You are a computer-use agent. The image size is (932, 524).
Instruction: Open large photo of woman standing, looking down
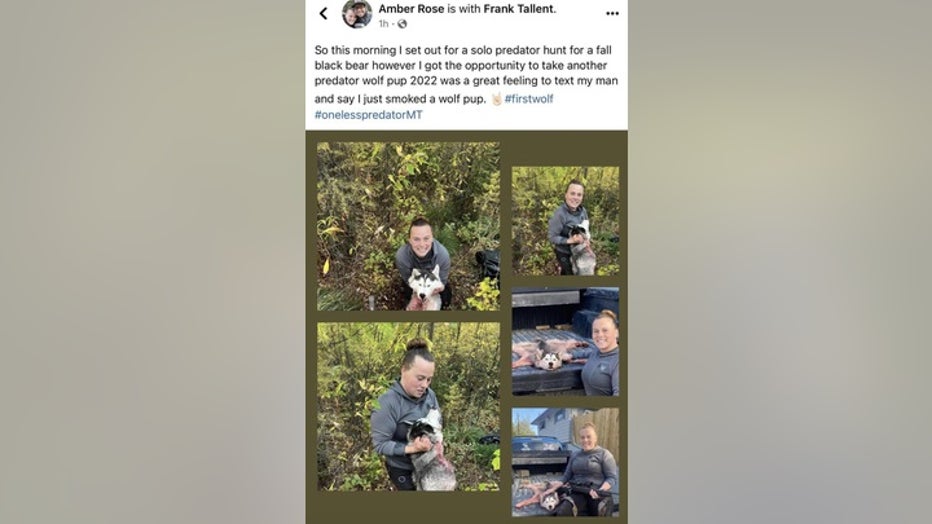click(408, 407)
